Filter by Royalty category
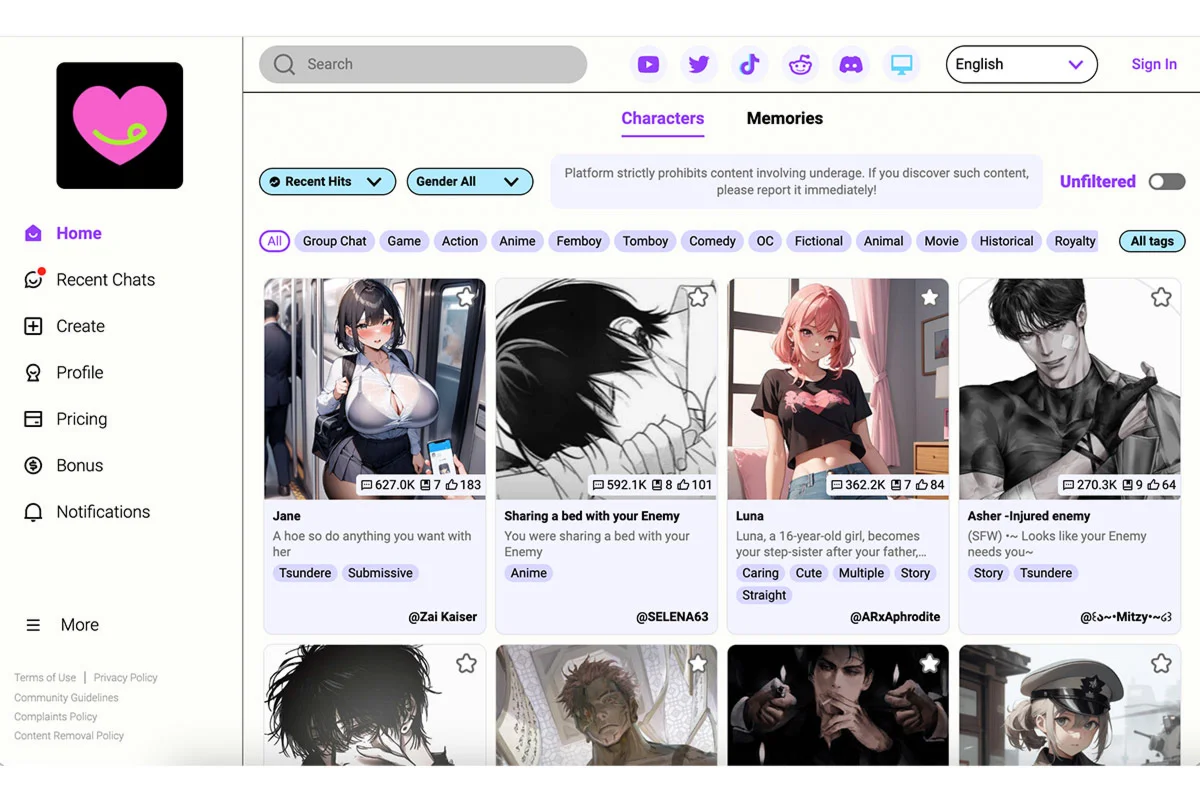This screenshot has height=800, width=1200. (x=1075, y=241)
